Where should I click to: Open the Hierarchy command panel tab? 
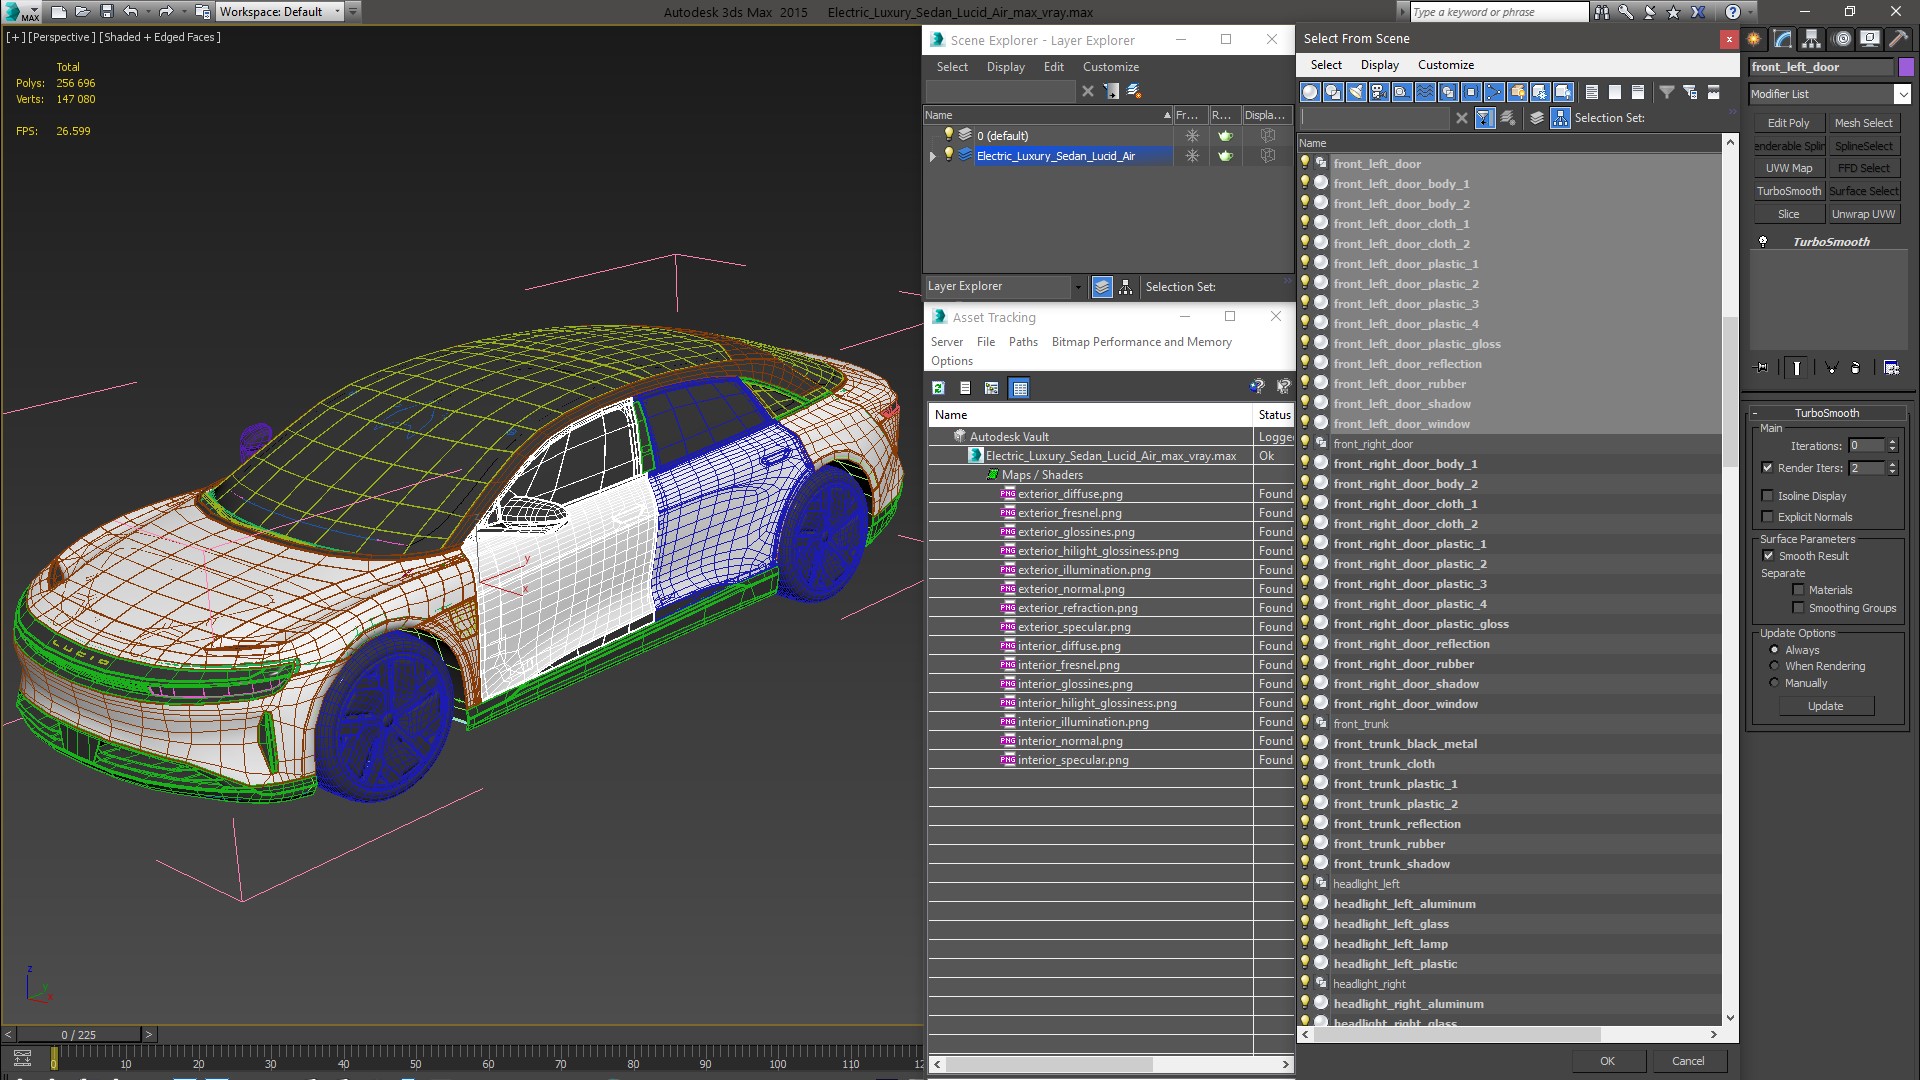pos(1812,39)
